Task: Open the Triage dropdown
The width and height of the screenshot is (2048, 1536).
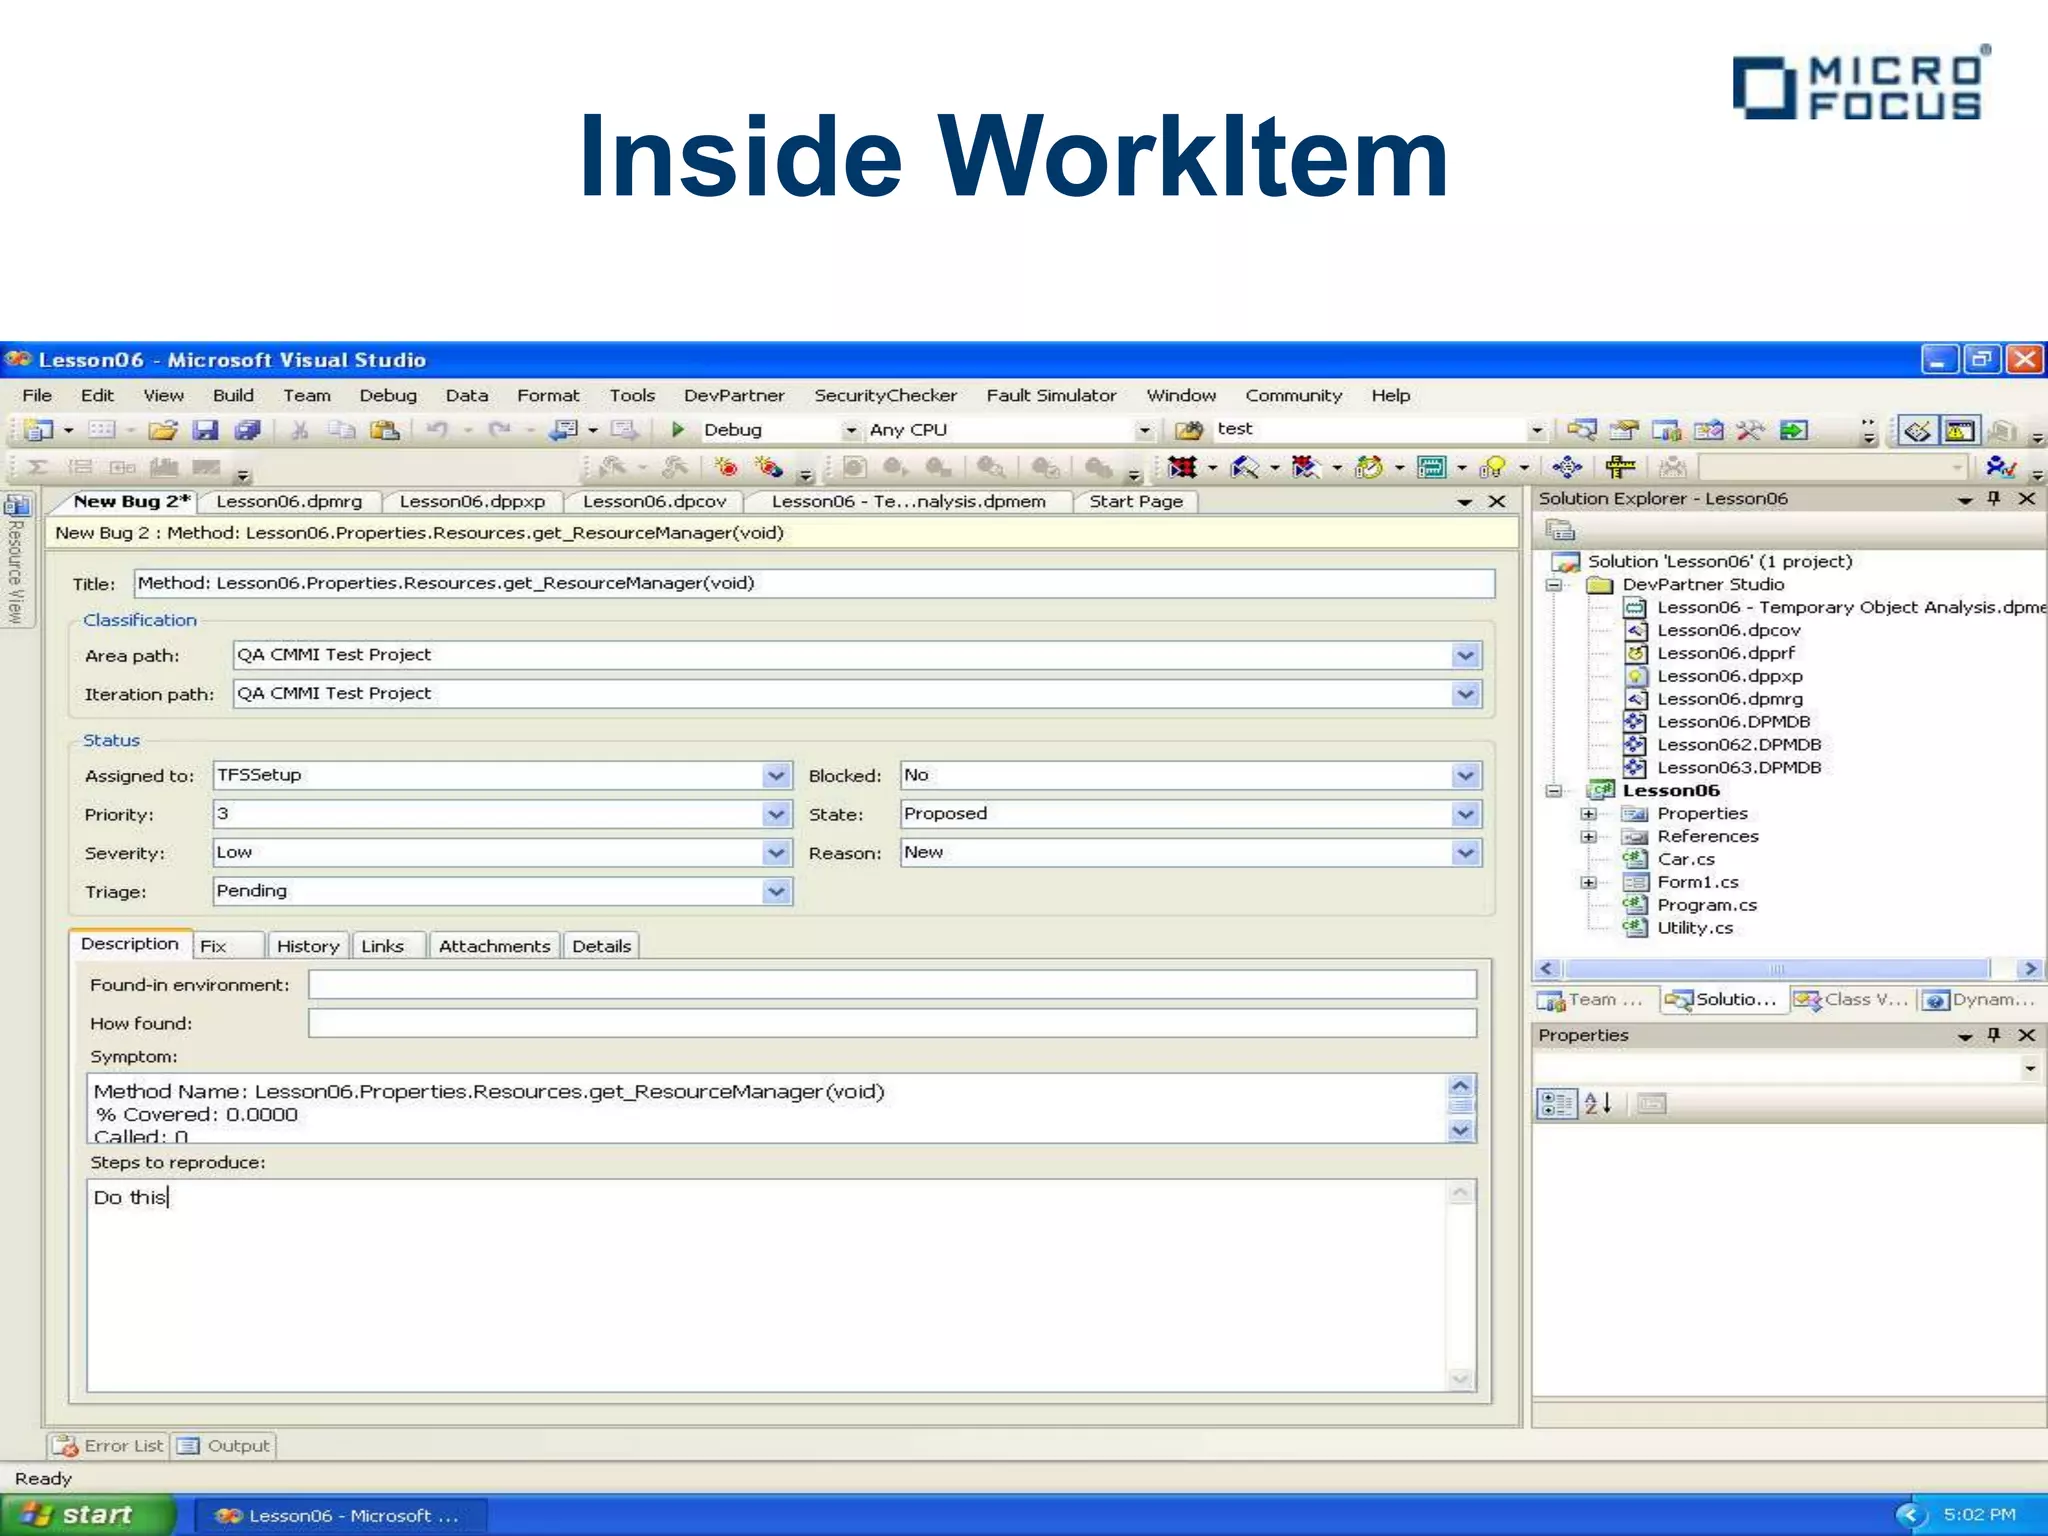Action: pos(776,891)
